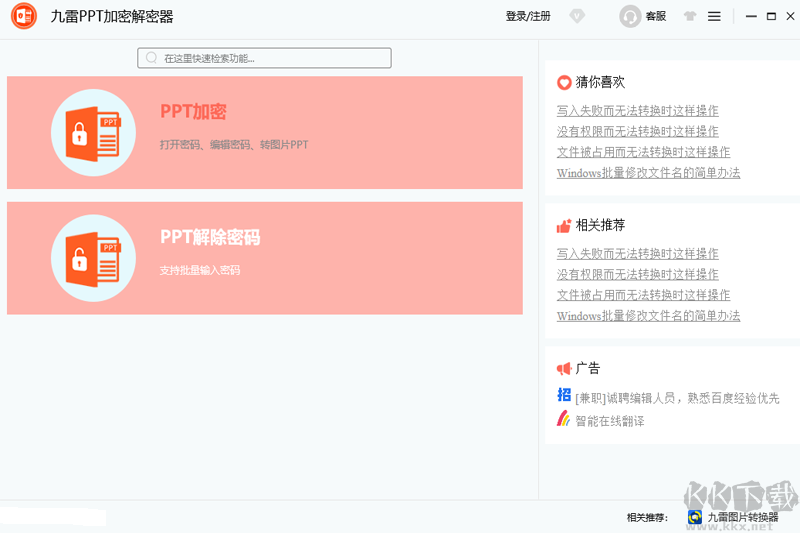Click the 九雷图片转换器 icon in footer

click(694, 517)
